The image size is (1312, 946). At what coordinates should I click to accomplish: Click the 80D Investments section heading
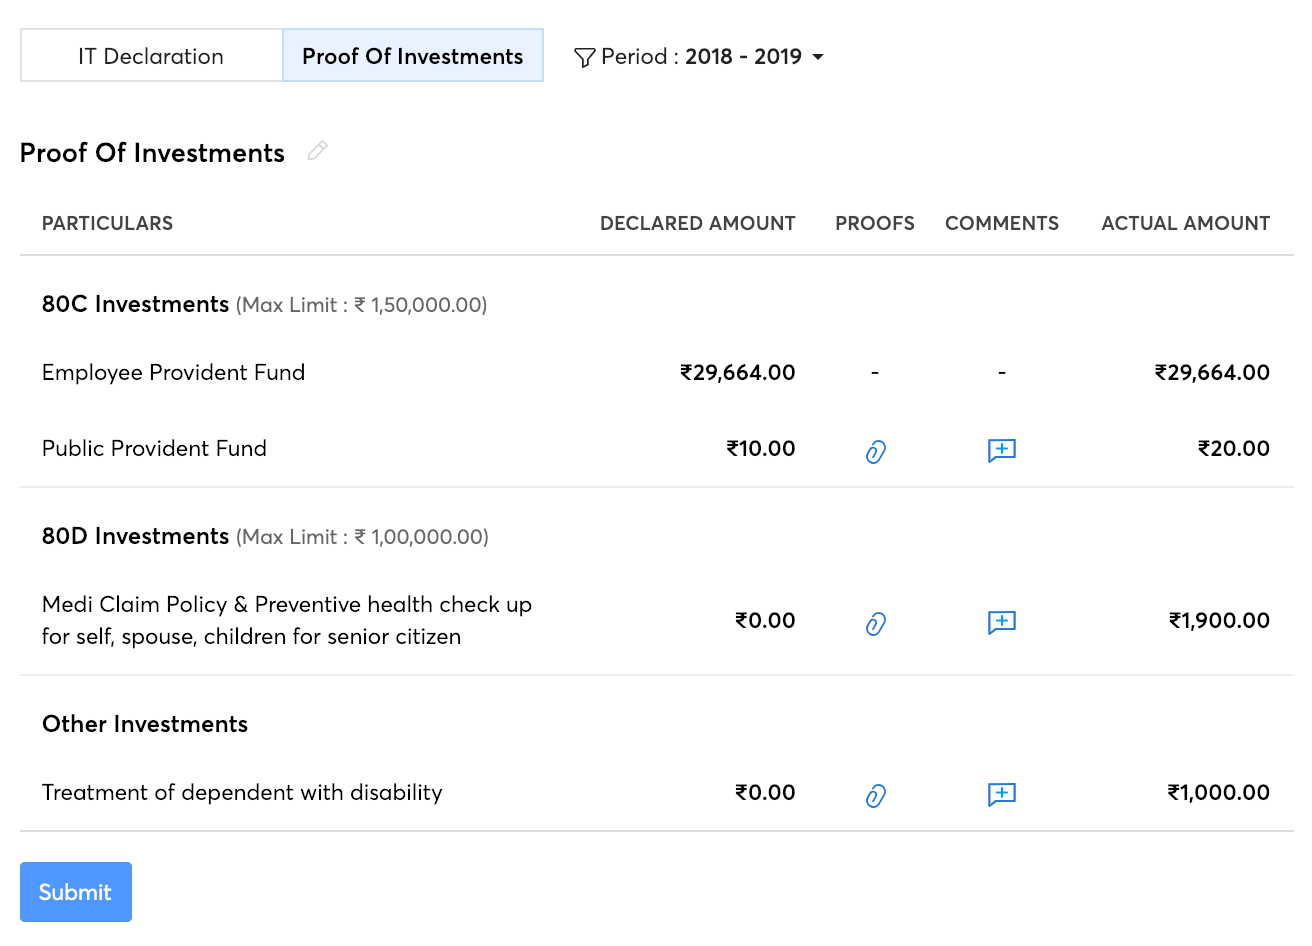(135, 537)
